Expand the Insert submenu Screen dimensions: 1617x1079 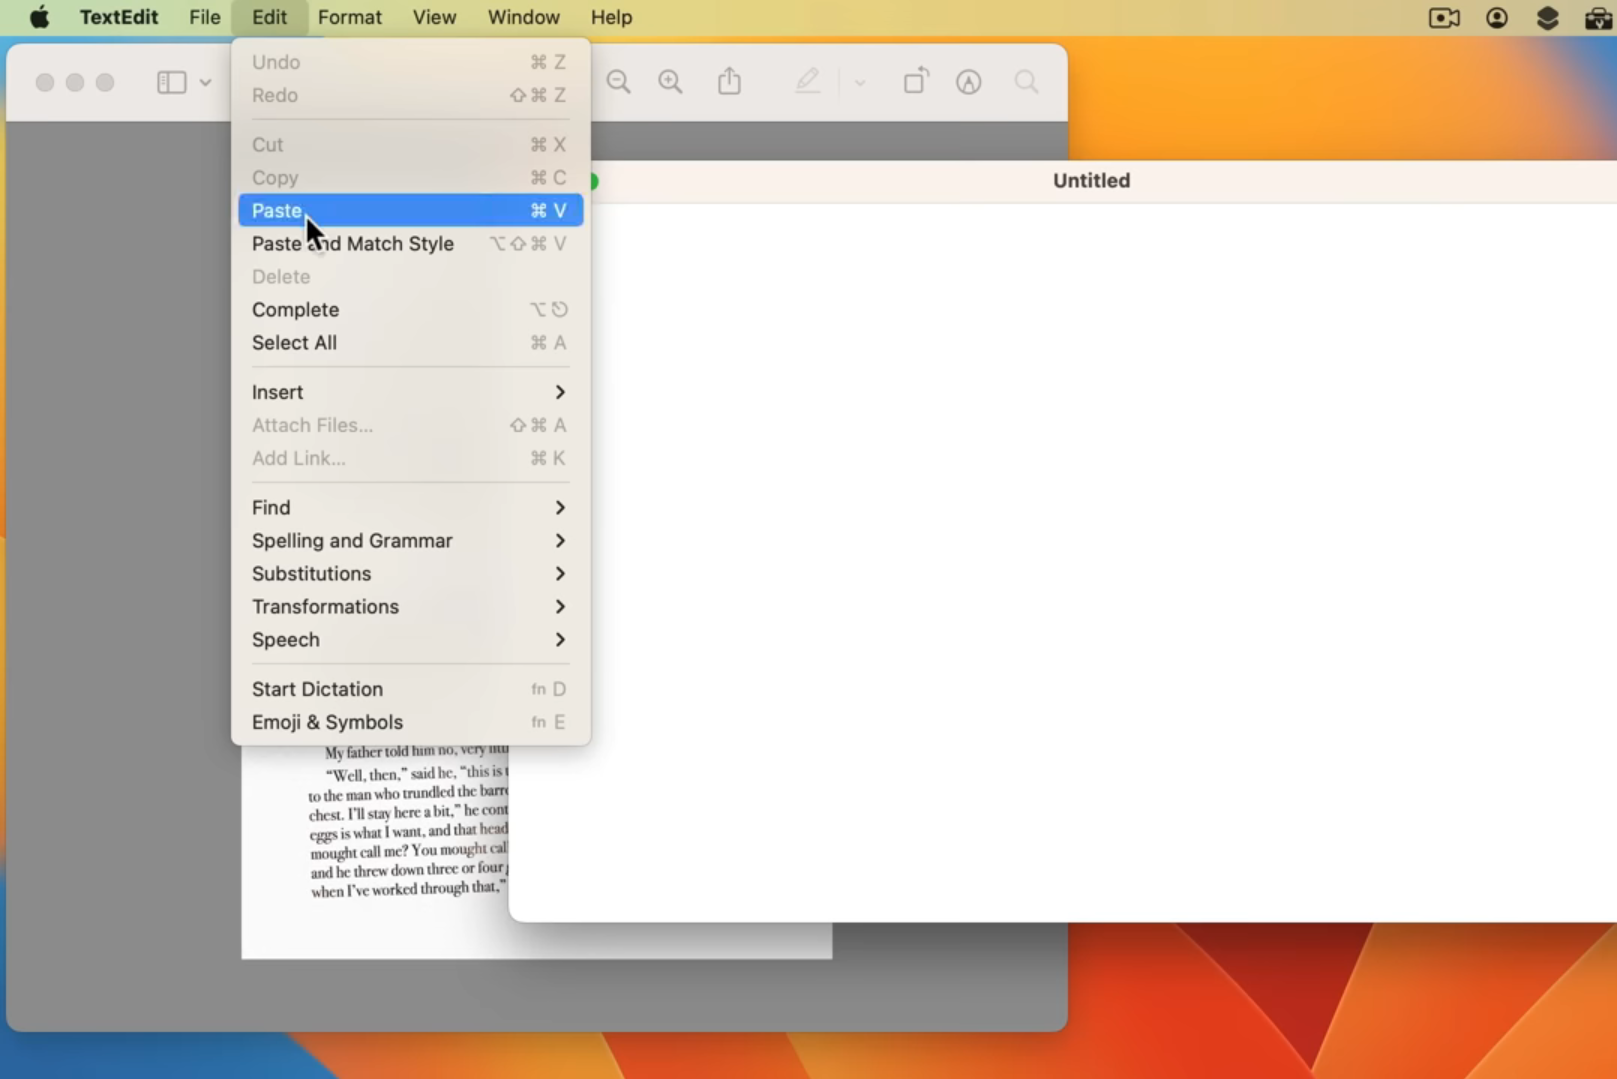tap(410, 392)
